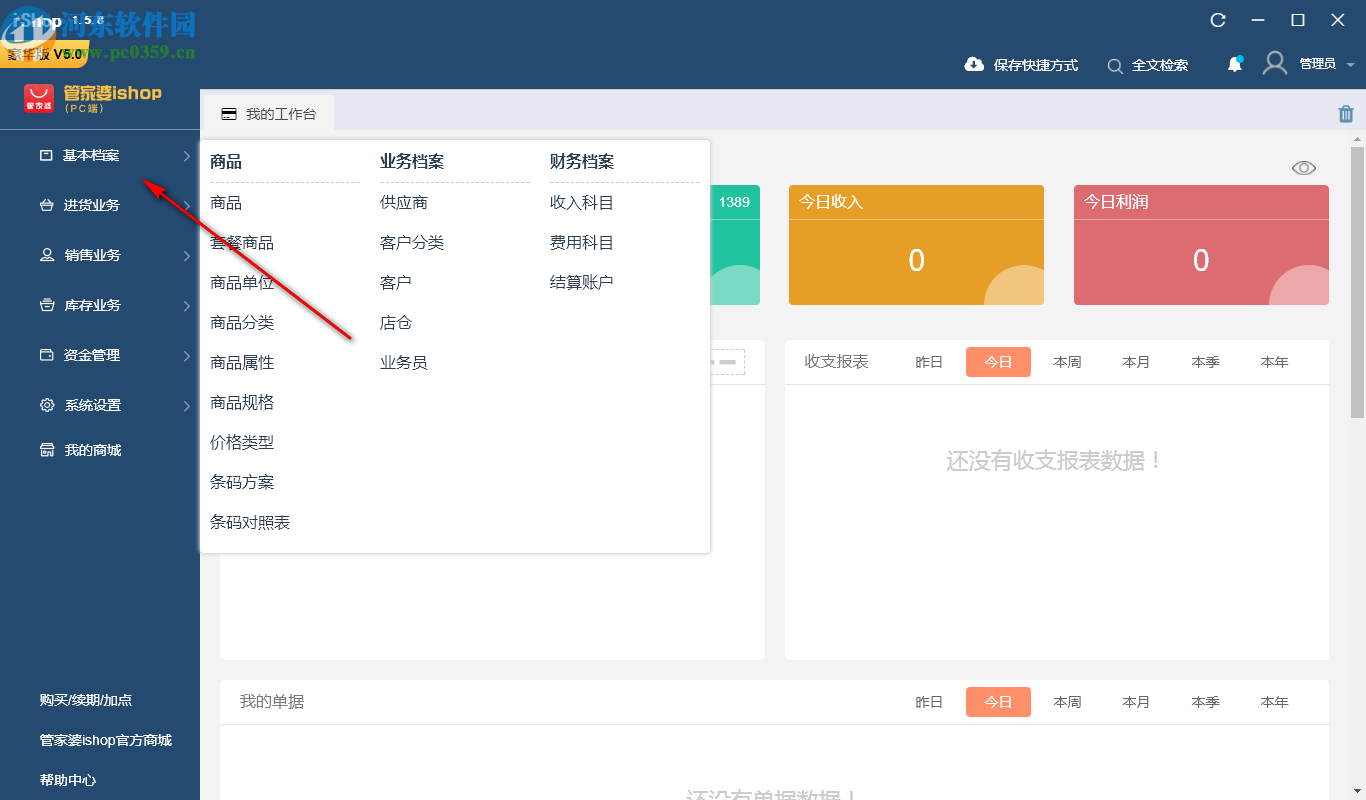Click 保存快捷方式 in the top bar
1366x800 pixels.
point(1020,64)
